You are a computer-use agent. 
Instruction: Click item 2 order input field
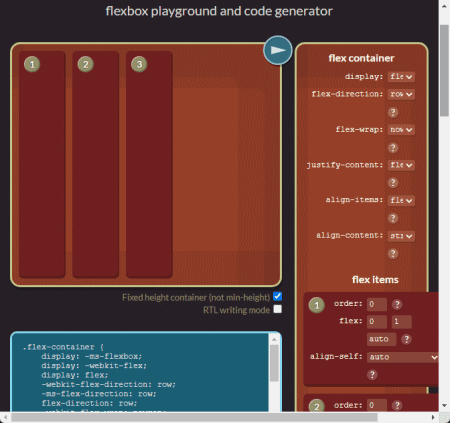[x=377, y=405]
